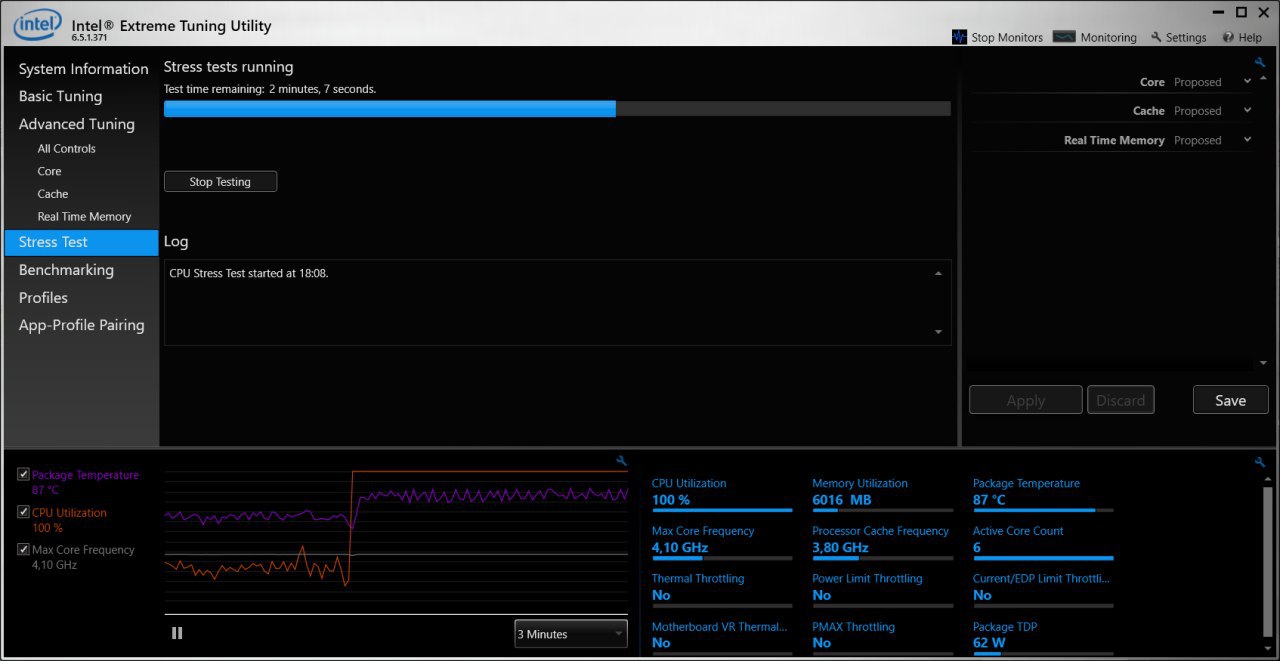Select the Stress Test section

click(81, 242)
